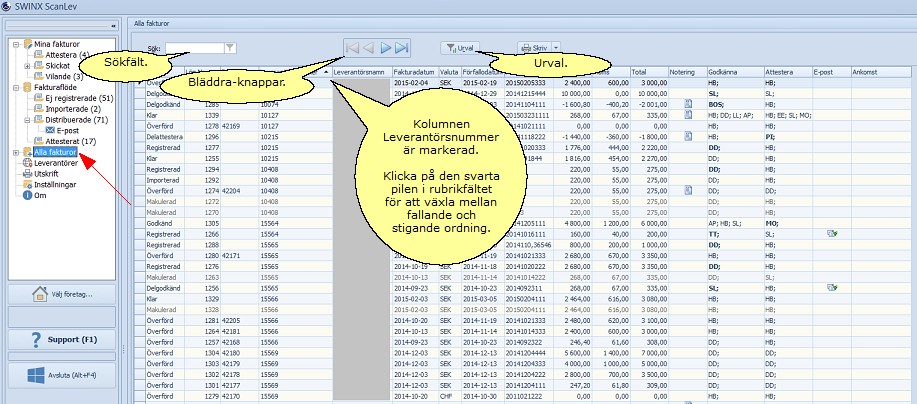Viewport: 917px width, 404px height.
Task: Click the Skriv print button
Action: (535, 48)
